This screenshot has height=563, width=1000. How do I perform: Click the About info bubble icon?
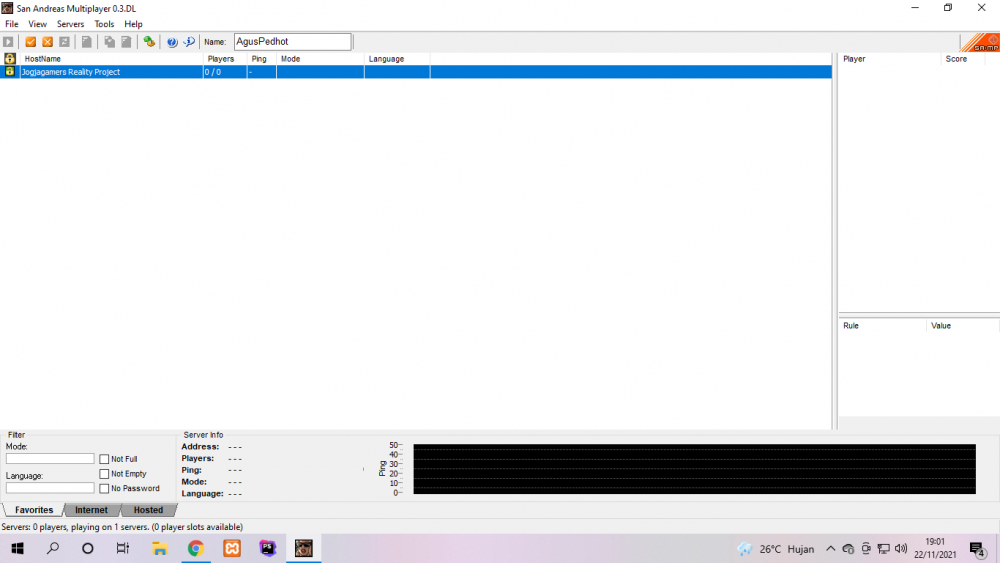[x=189, y=42]
